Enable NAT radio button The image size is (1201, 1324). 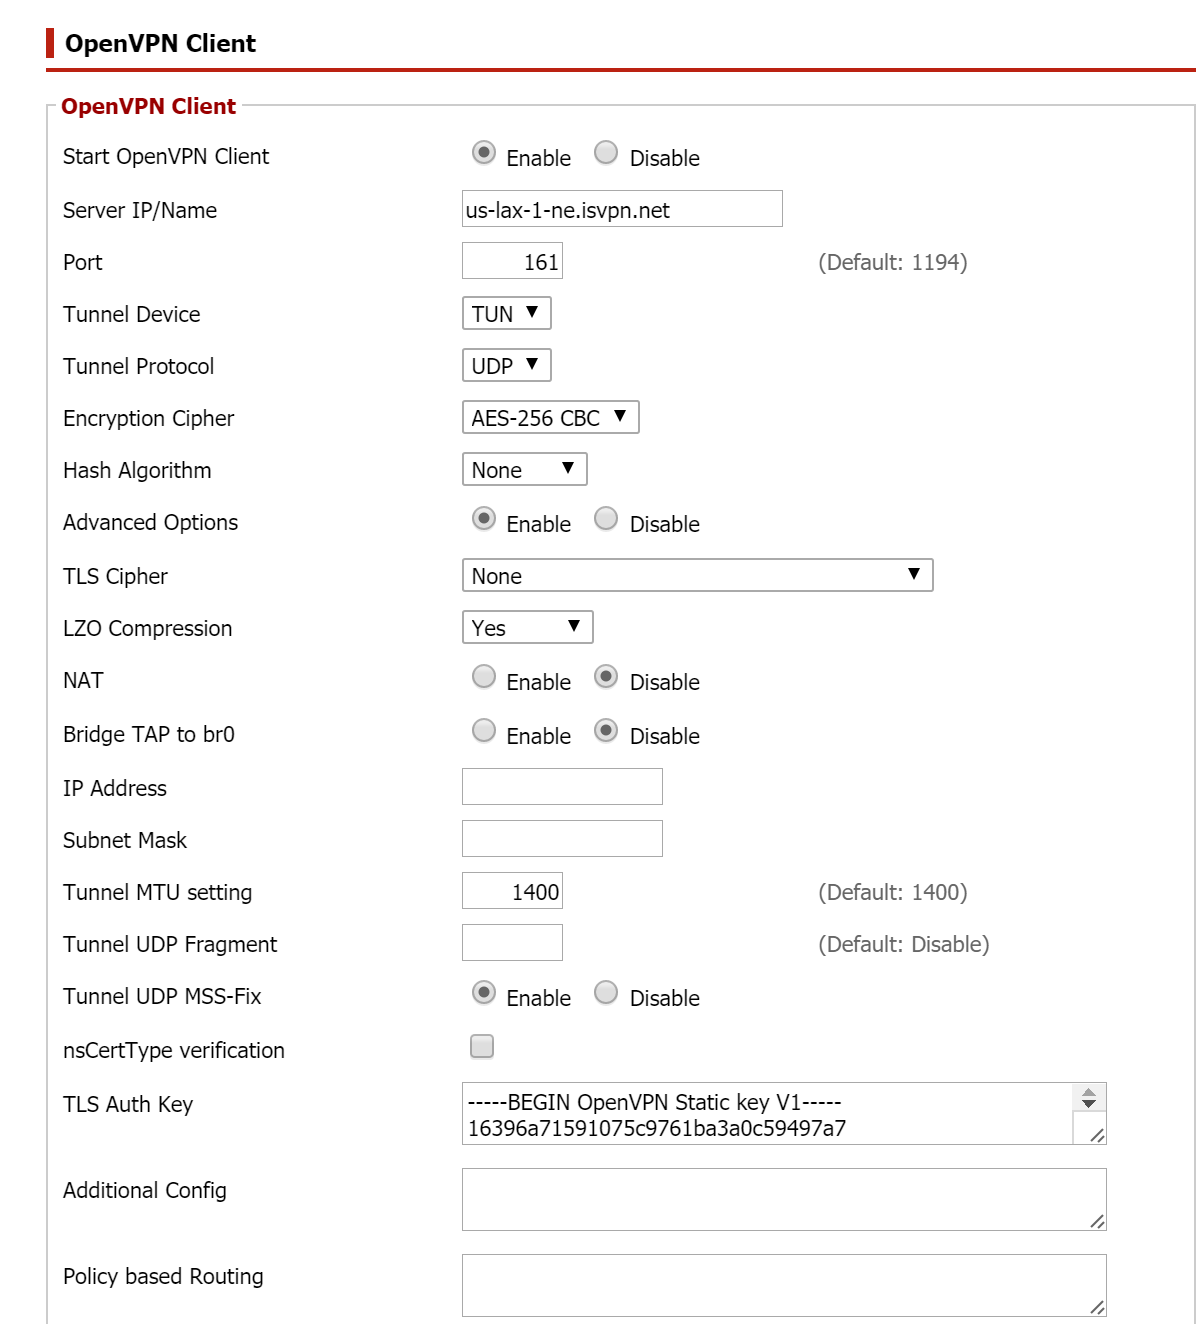pos(484,677)
